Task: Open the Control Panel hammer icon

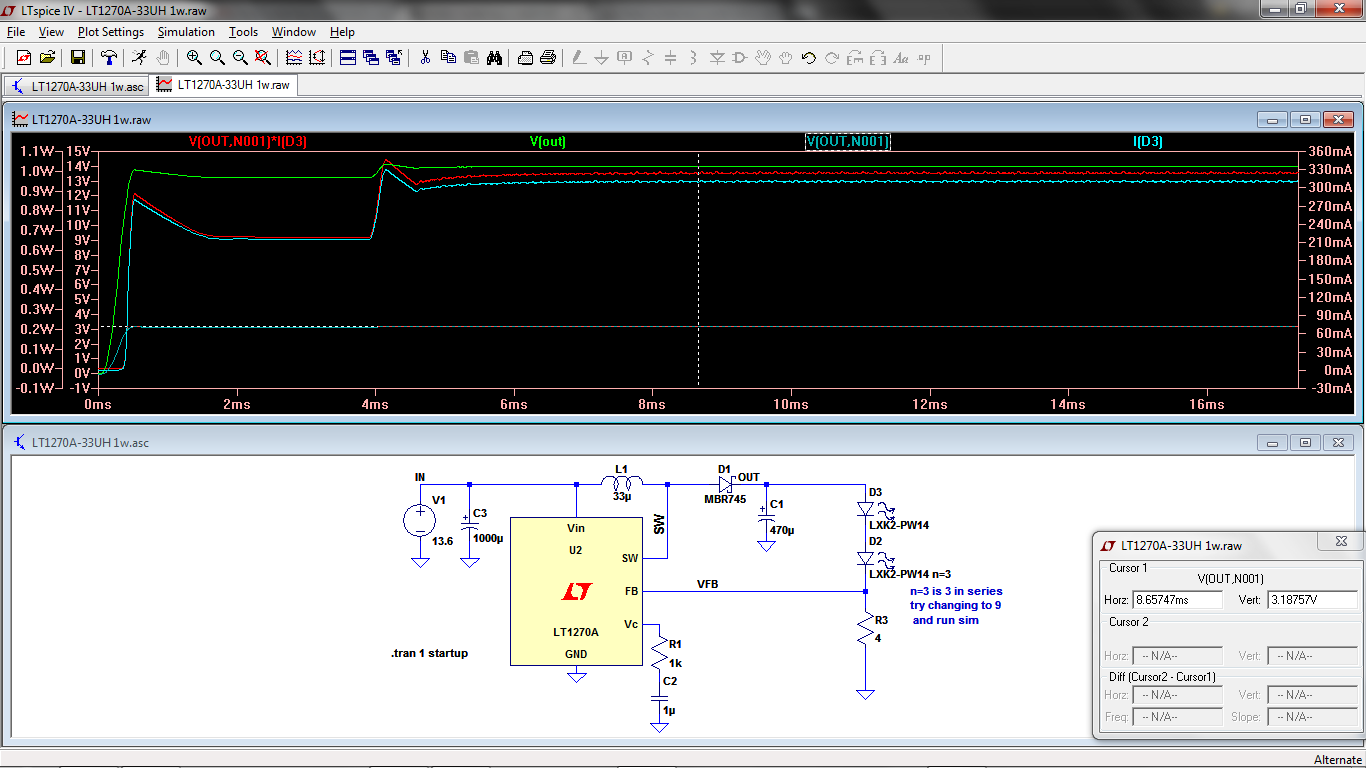Action: (x=109, y=58)
